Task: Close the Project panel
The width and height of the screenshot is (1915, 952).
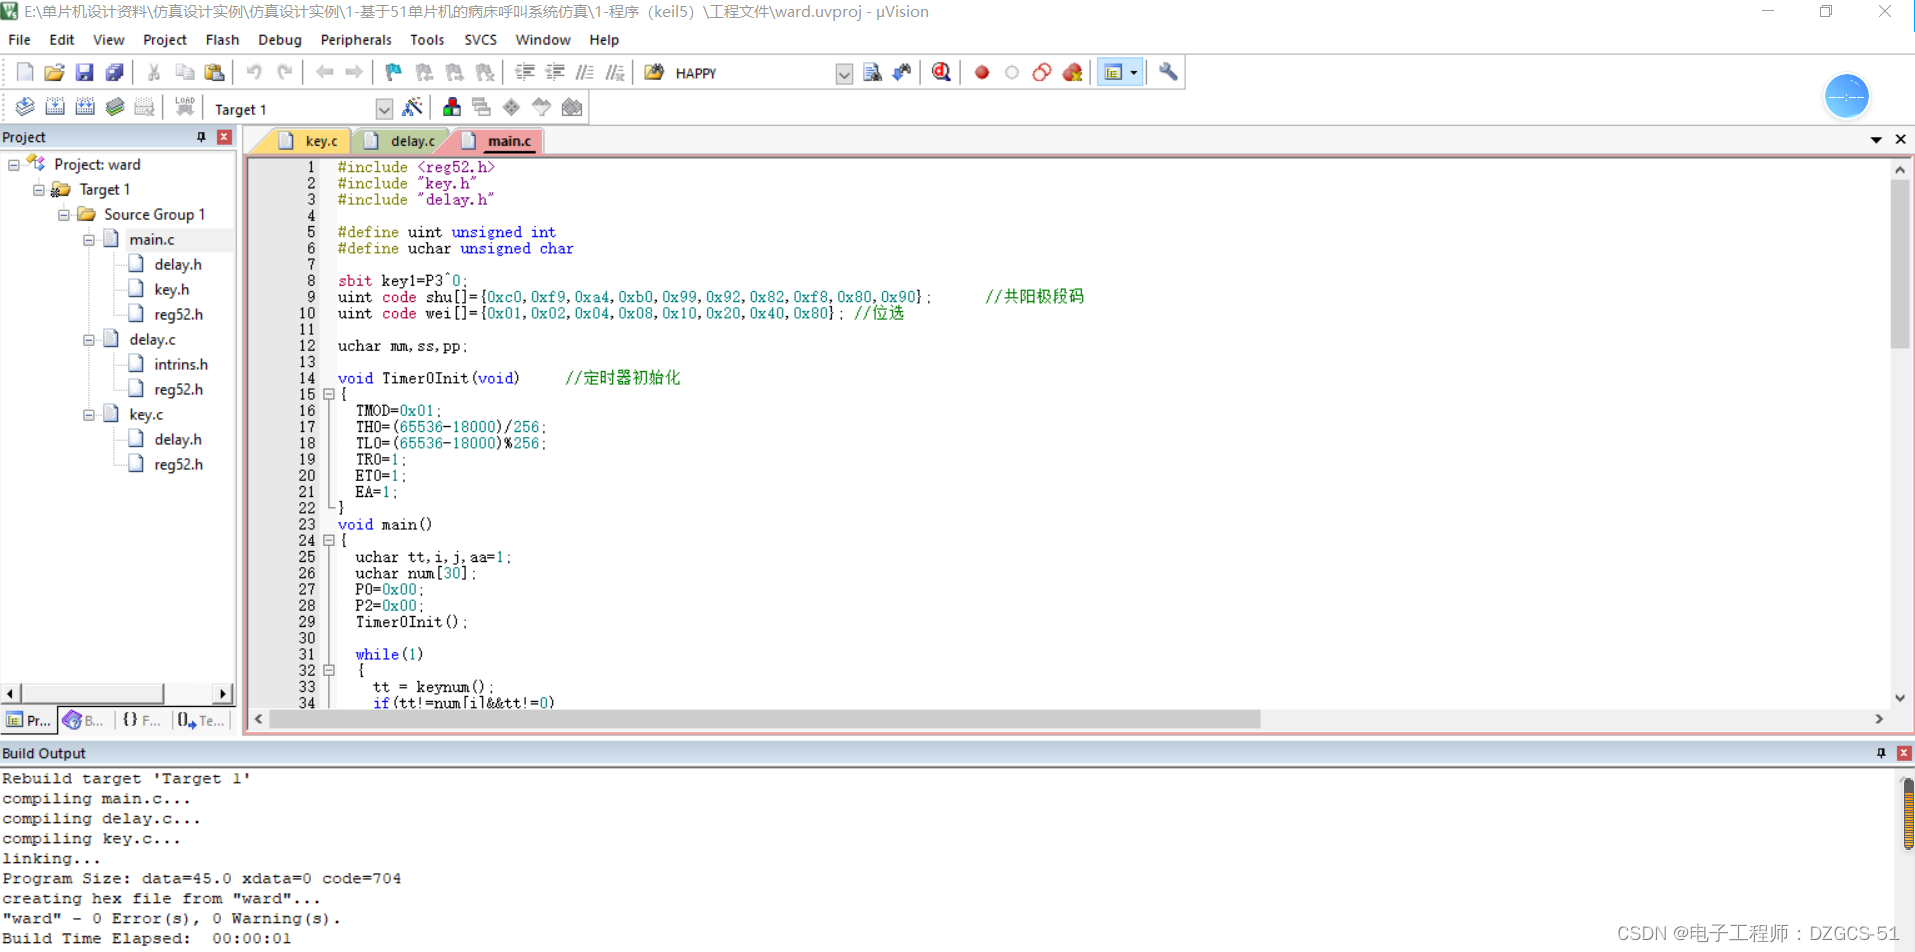Action: click(224, 137)
